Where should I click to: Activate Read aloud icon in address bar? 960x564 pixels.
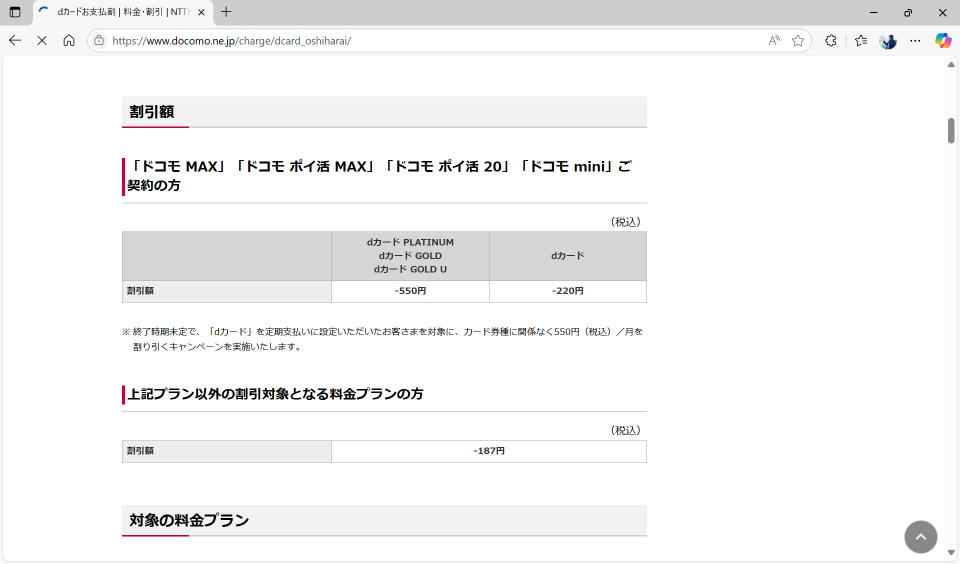[x=774, y=40]
